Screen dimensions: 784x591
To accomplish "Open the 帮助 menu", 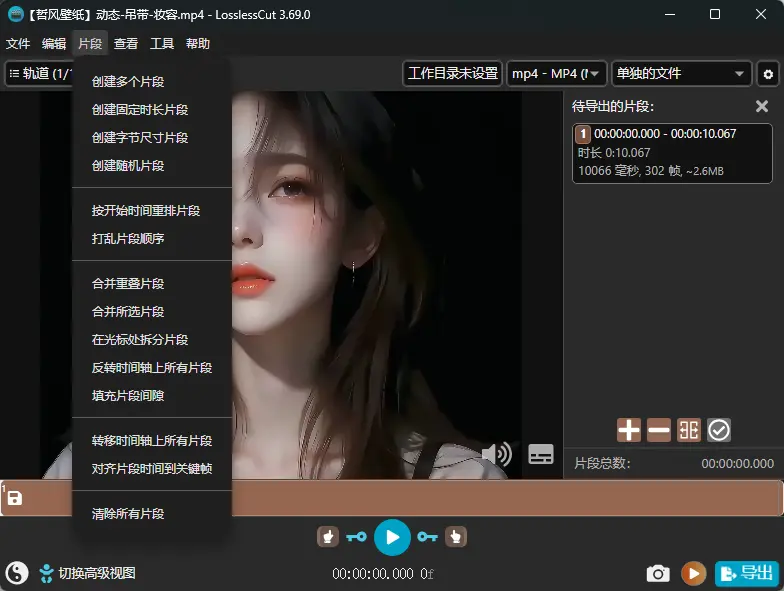I will point(198,44).
